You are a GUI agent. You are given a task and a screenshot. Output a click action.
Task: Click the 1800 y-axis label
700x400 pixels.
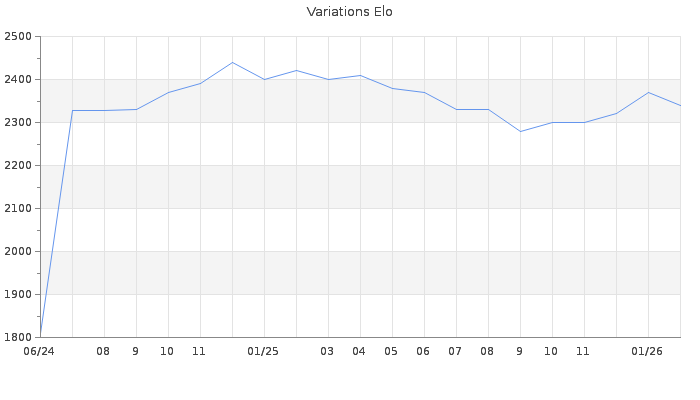coord(19,338)
